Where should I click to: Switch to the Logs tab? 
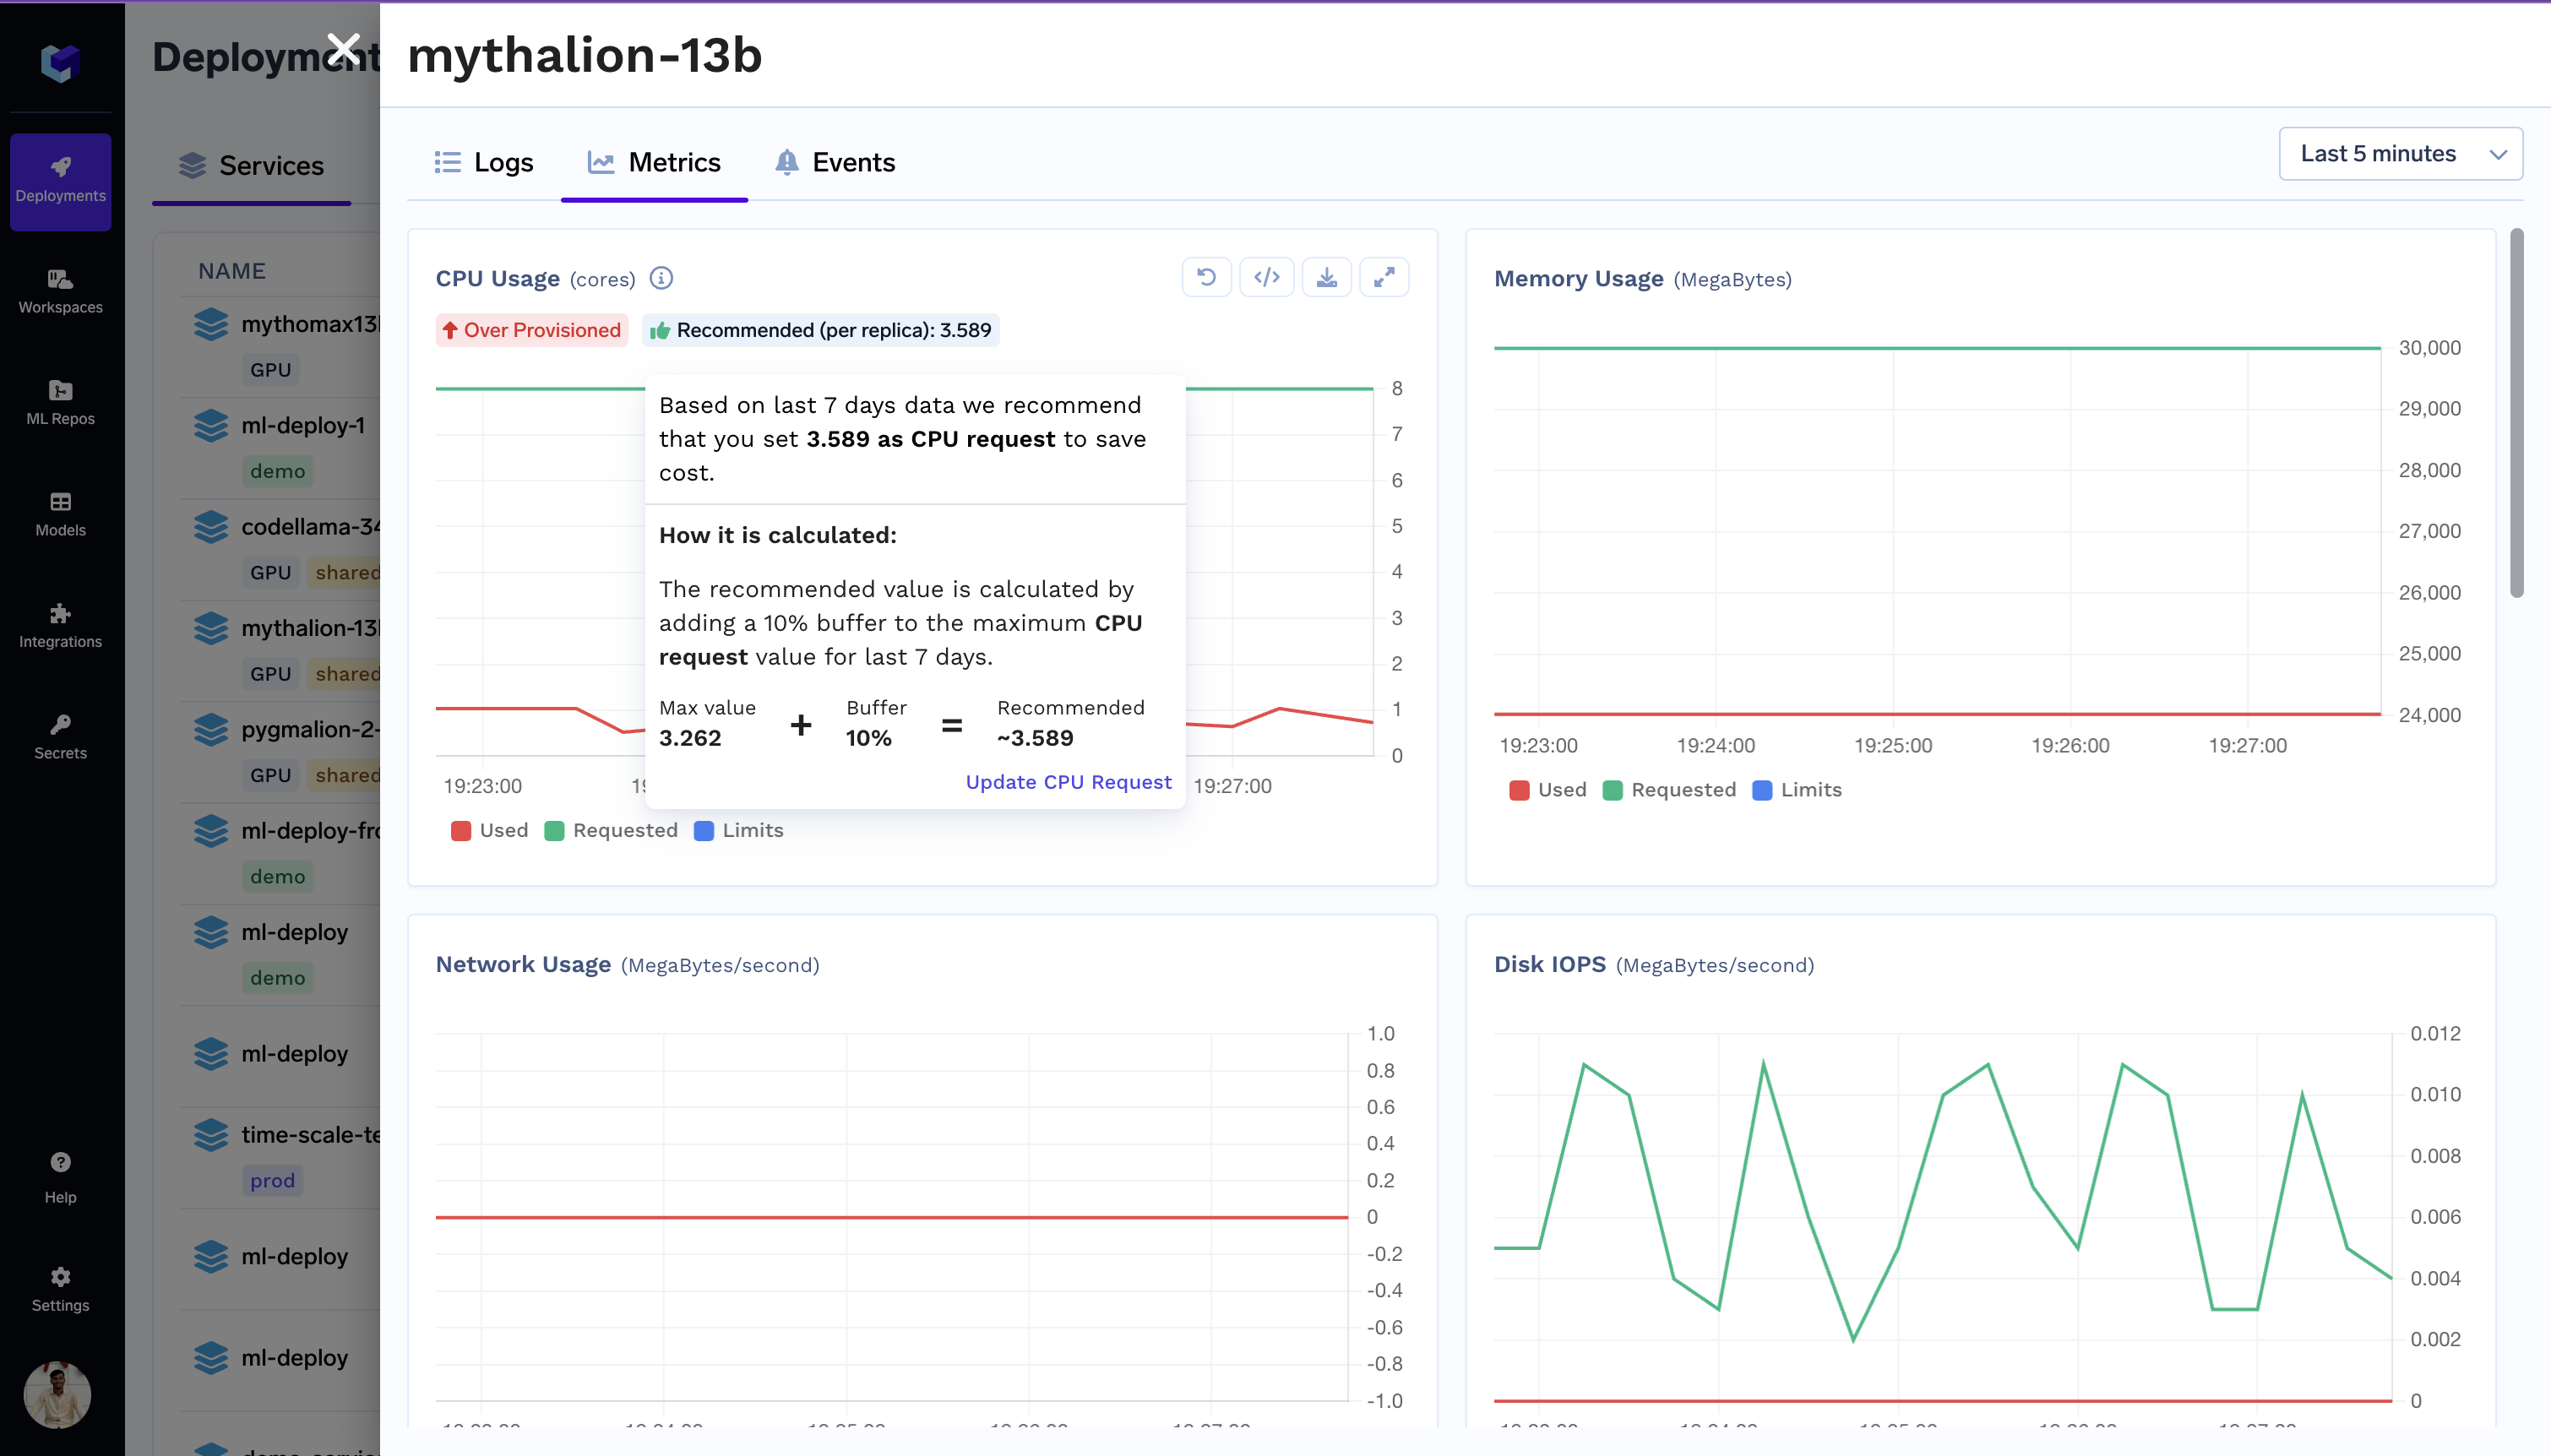(484, 162)
